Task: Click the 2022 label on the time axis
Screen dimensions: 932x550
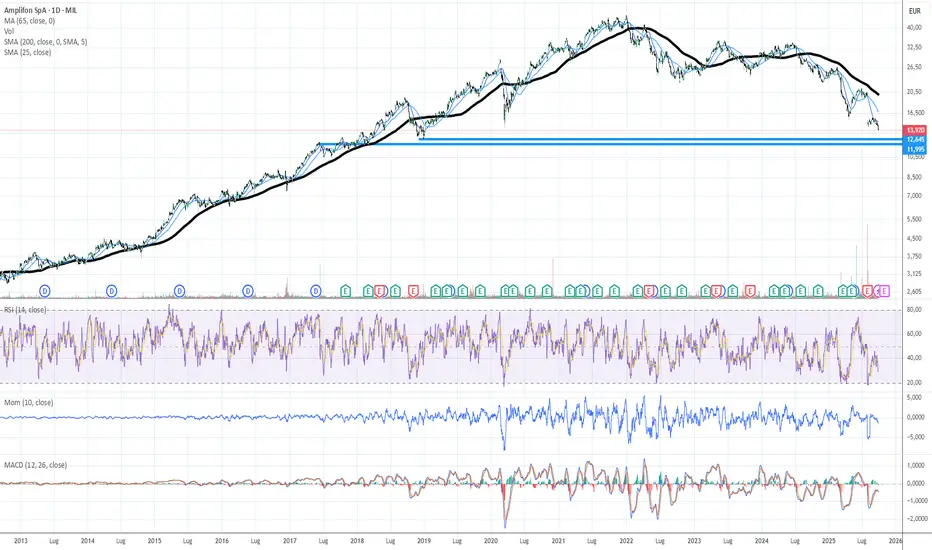Action: (x=626, y=541)
